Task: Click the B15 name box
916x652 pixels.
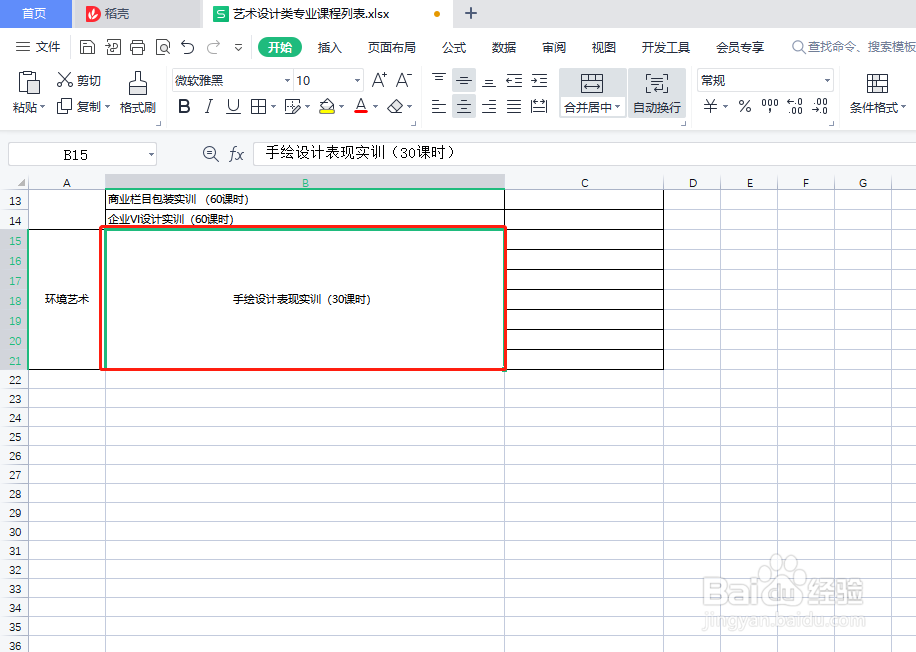Action: (75, 154)
